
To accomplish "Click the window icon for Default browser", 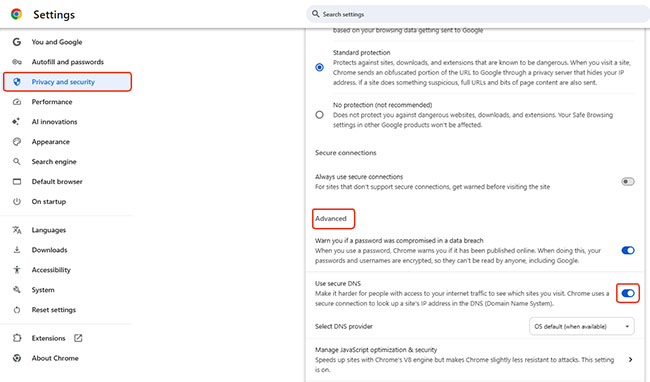I will (17, 181).
